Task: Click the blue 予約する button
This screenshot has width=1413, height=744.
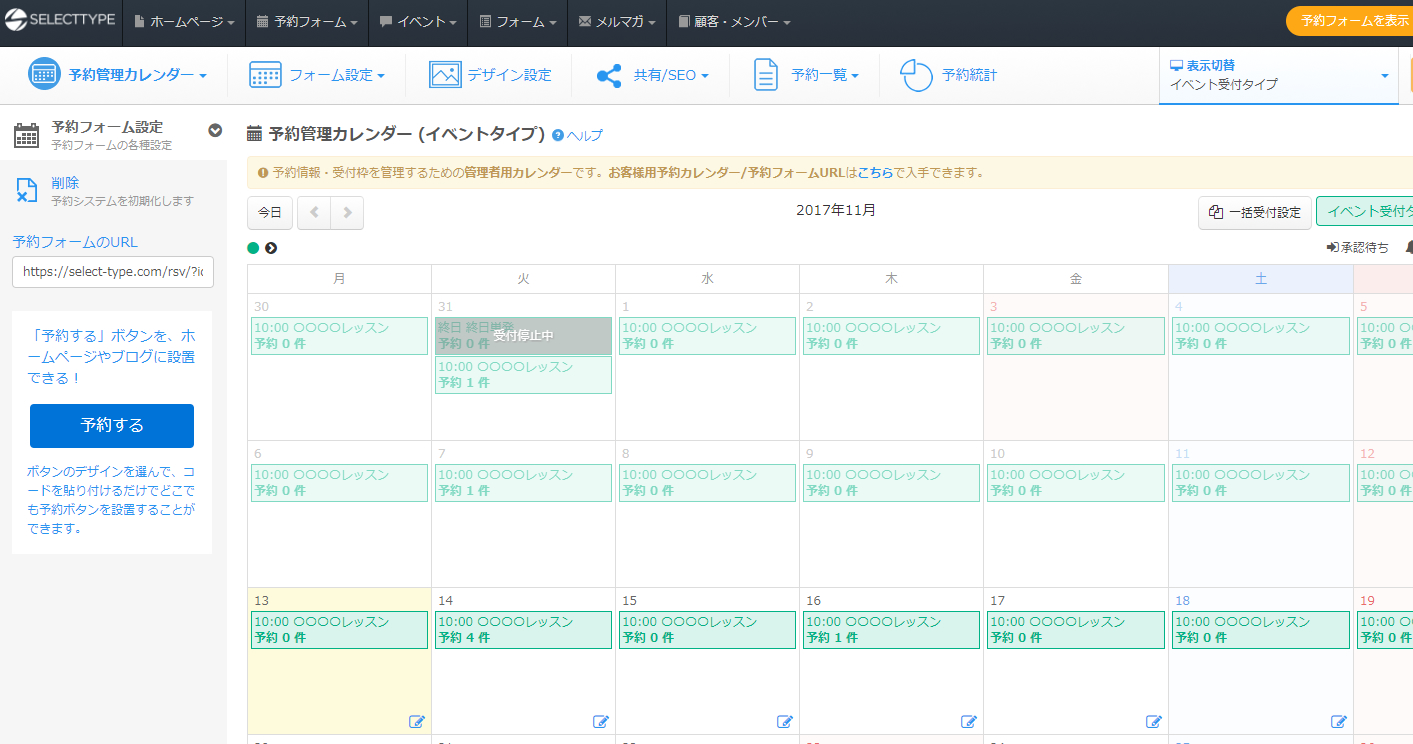Action: pos(112,426)
